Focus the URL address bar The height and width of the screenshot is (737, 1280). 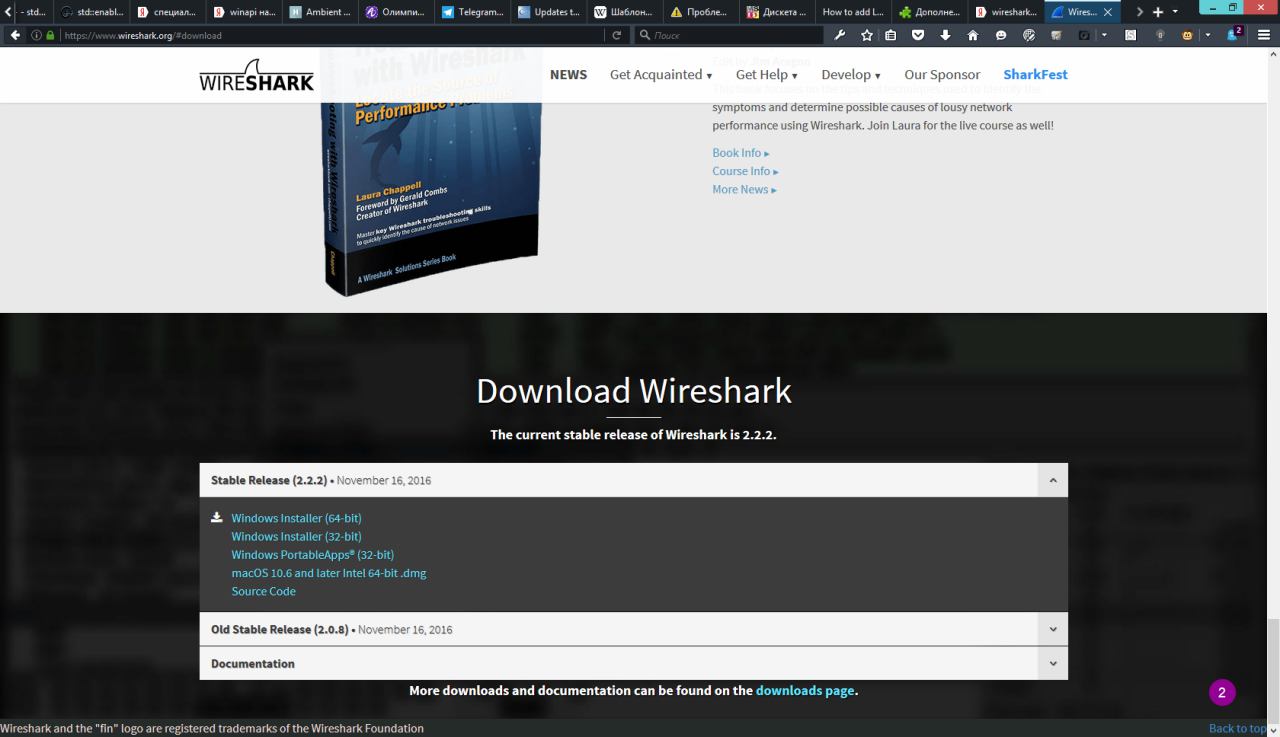pos(330,35)
